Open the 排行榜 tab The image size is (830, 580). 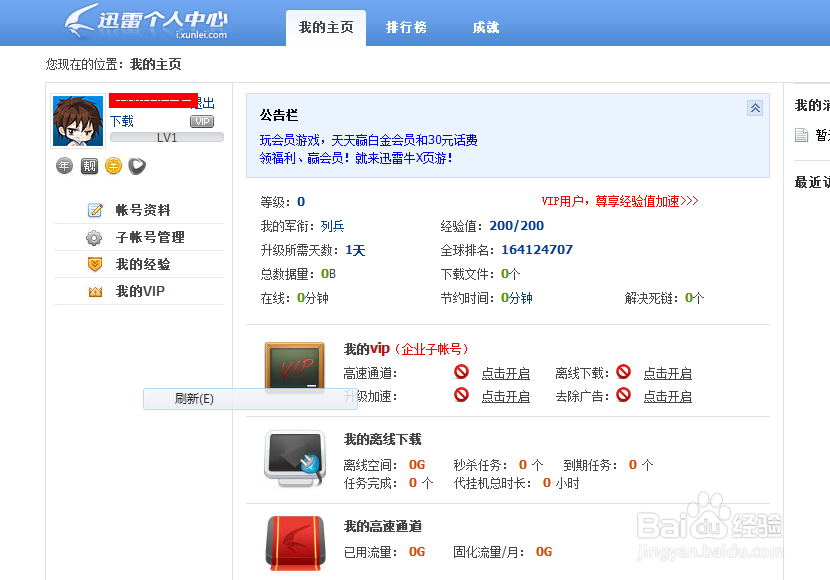(406, 28)
